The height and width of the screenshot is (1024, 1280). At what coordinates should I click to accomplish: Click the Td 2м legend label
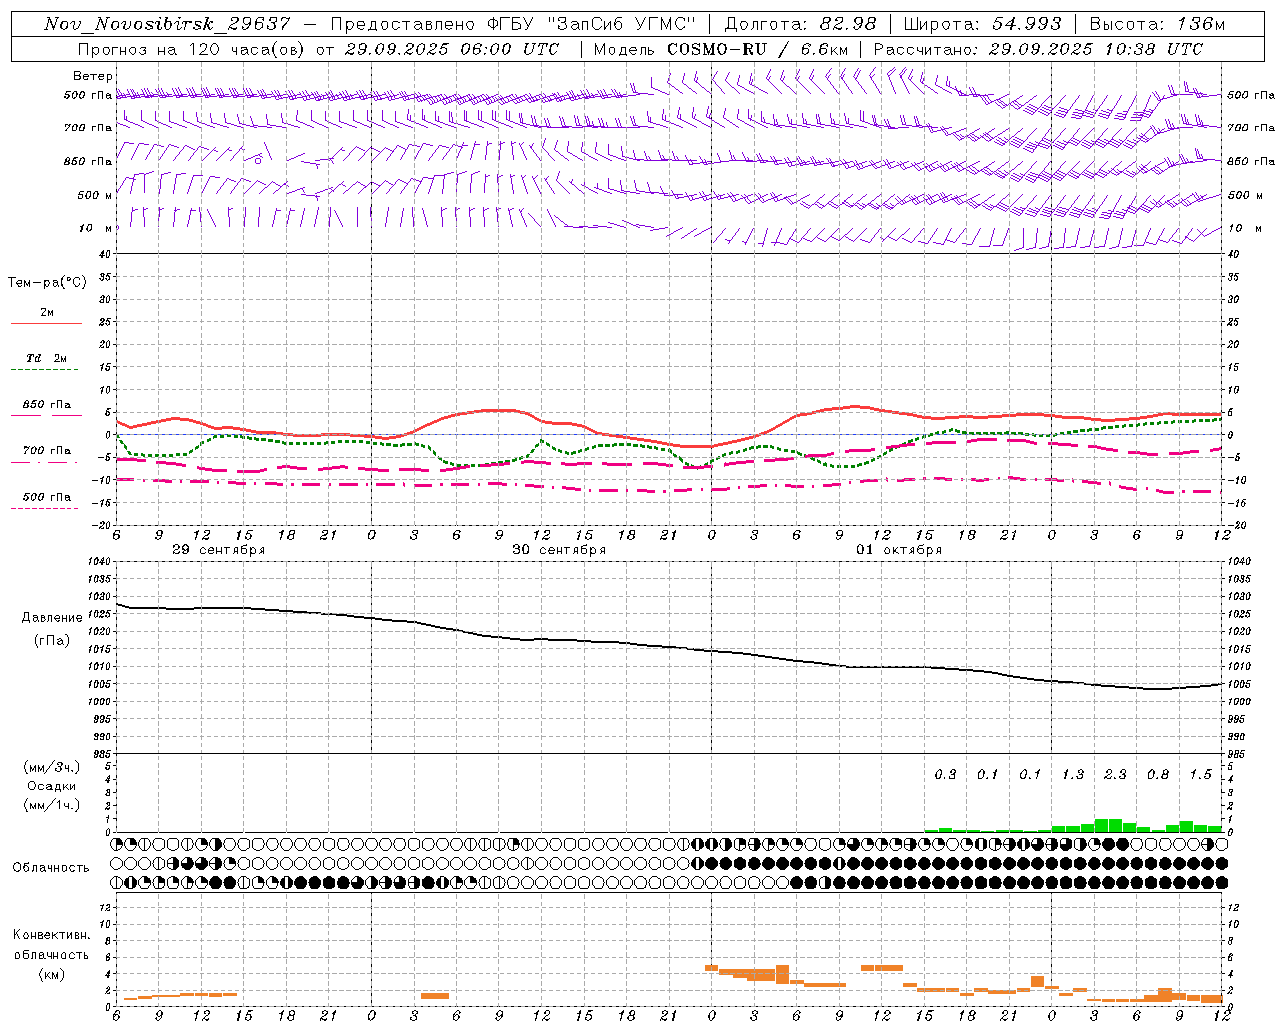[46, 358]
